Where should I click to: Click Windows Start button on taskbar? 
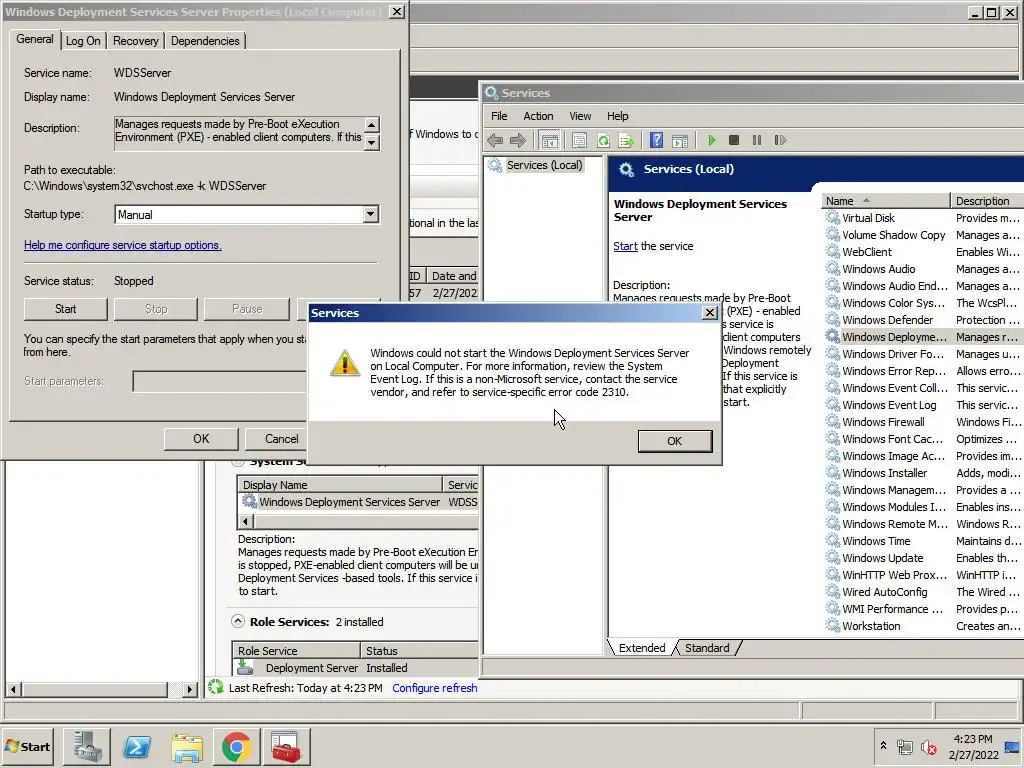[28, 746]
